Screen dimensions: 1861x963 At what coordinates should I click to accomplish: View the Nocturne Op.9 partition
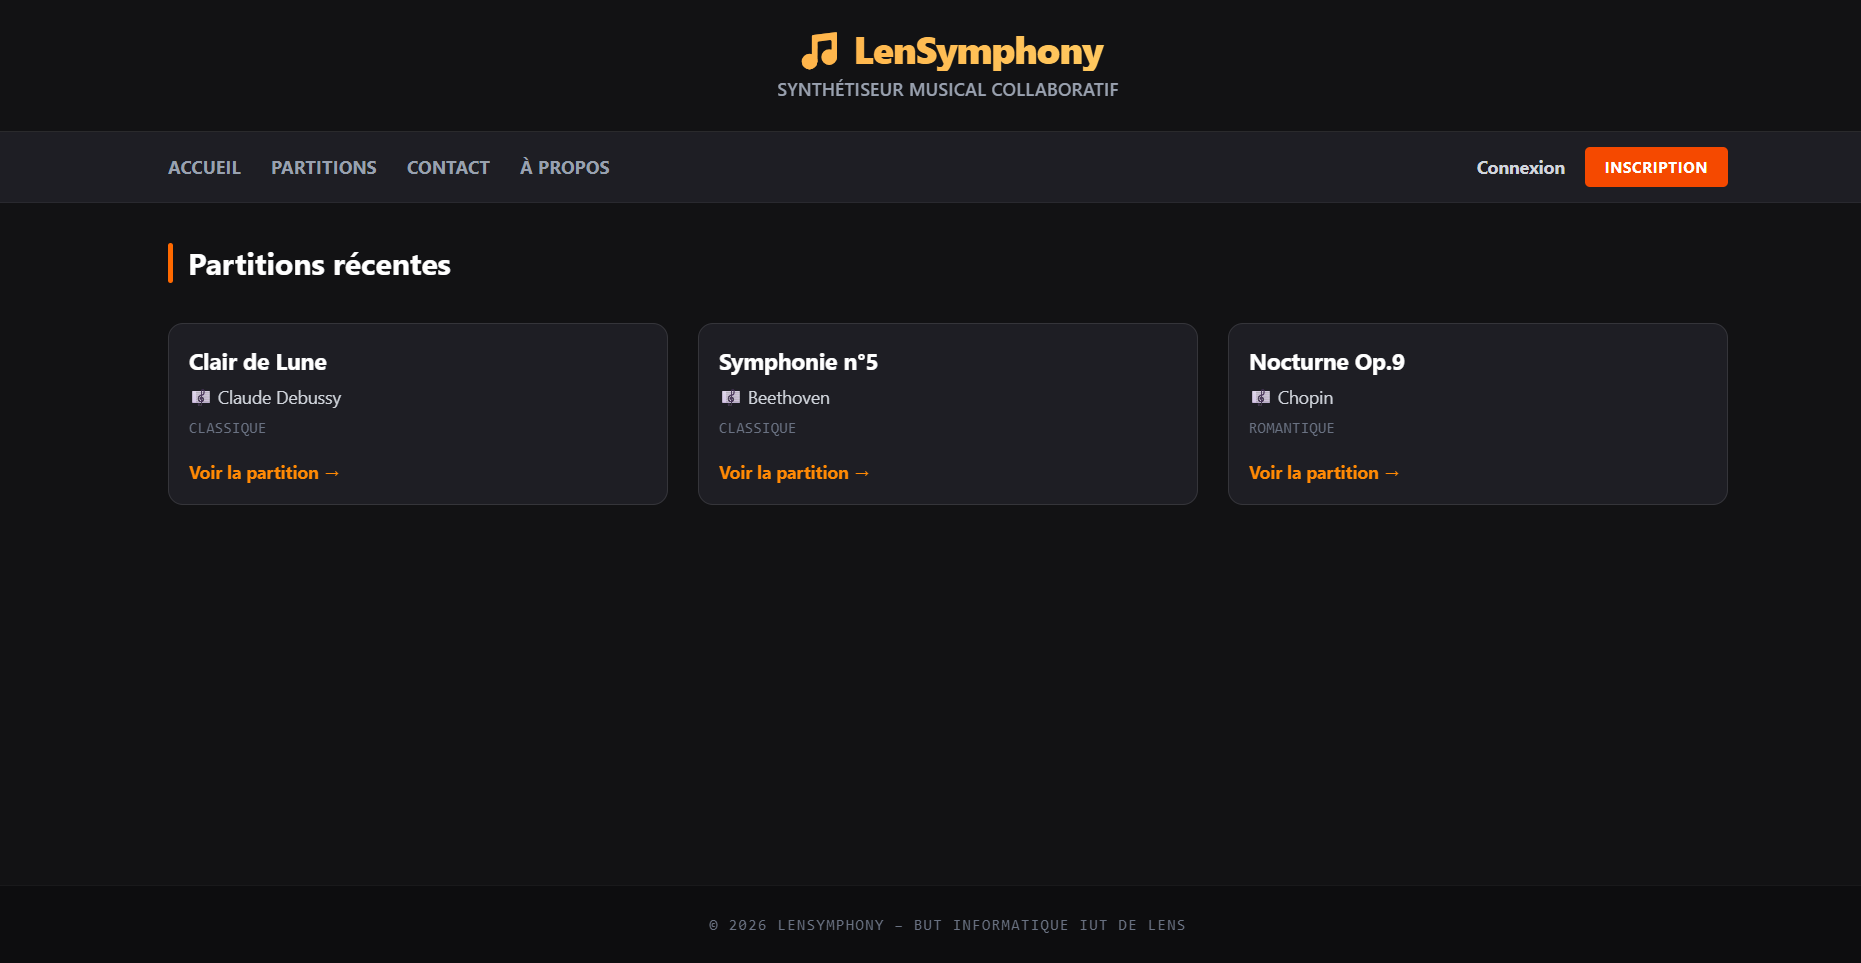tap(1324, 472)
